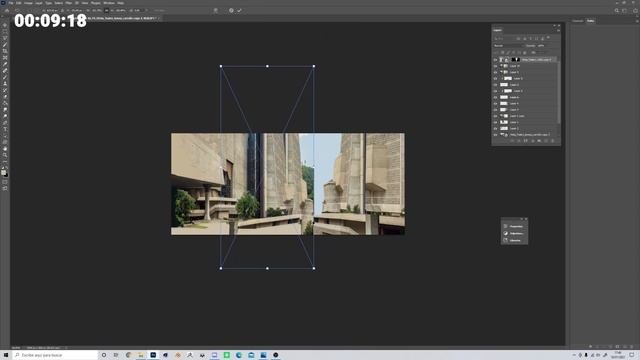
Task: Collapse the floating Layers panel
Action: [554, 26]
